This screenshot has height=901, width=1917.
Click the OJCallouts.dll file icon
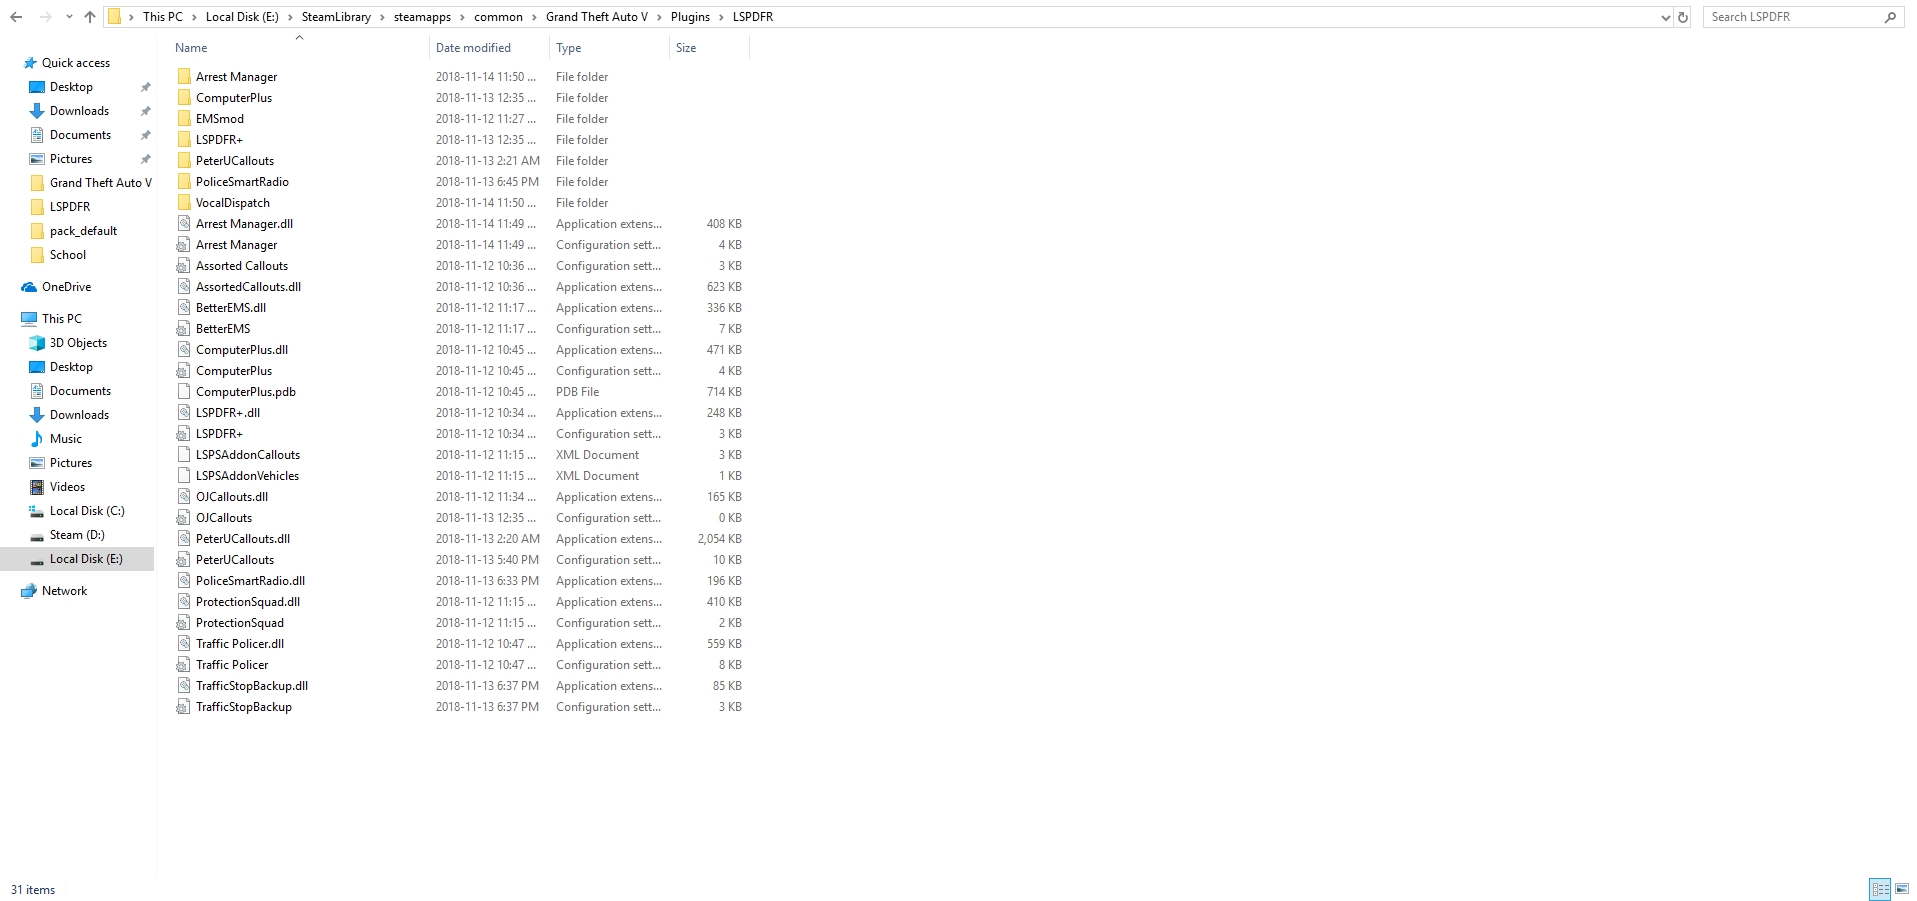point(184,497)
